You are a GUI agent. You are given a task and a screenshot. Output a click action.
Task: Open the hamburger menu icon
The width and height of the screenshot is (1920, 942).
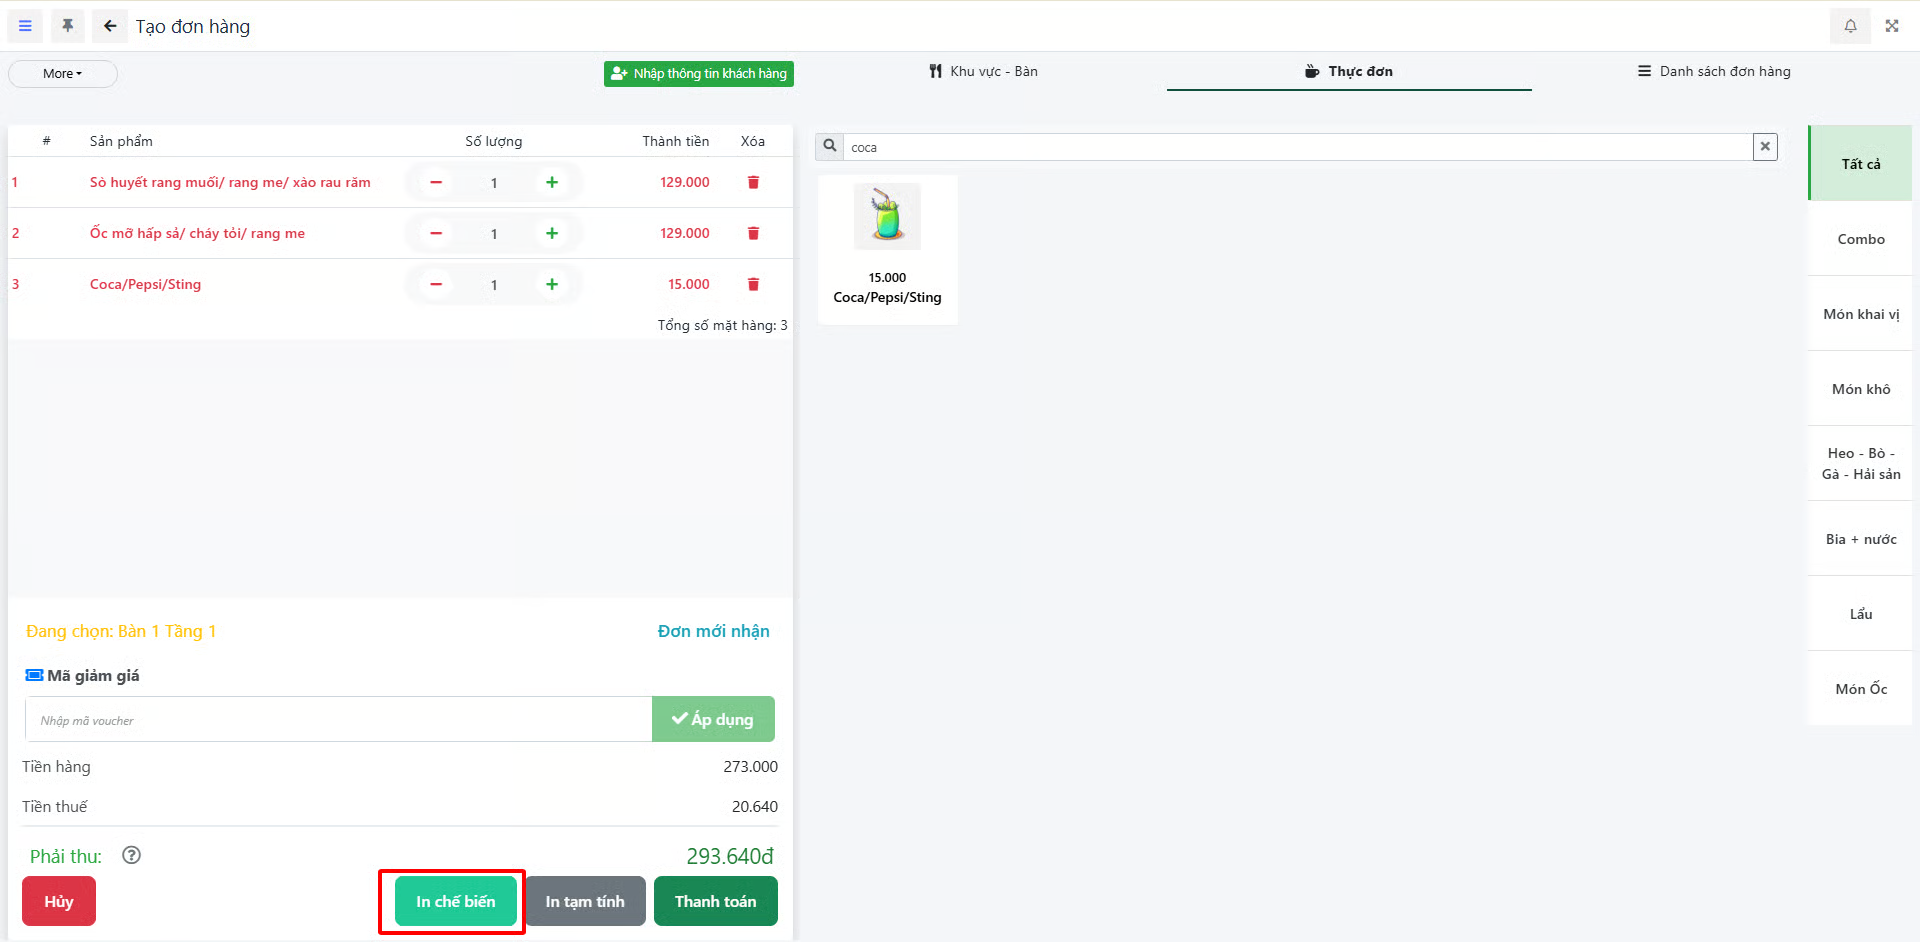tap(25, 26)
